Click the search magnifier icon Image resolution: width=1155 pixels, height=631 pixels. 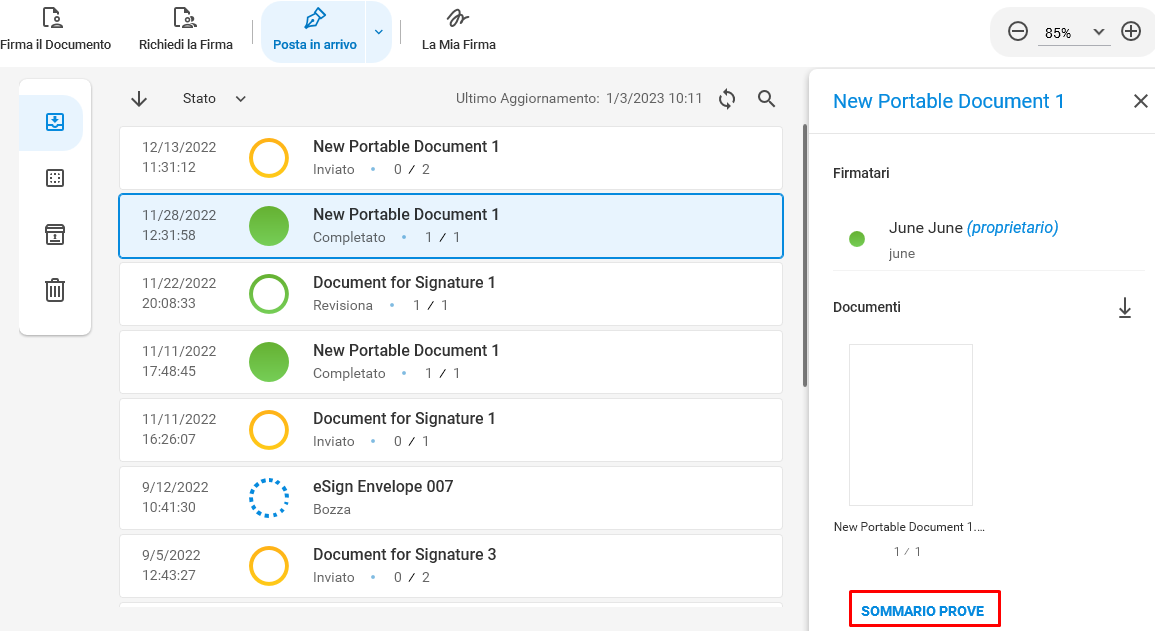(x=767, y=99)
